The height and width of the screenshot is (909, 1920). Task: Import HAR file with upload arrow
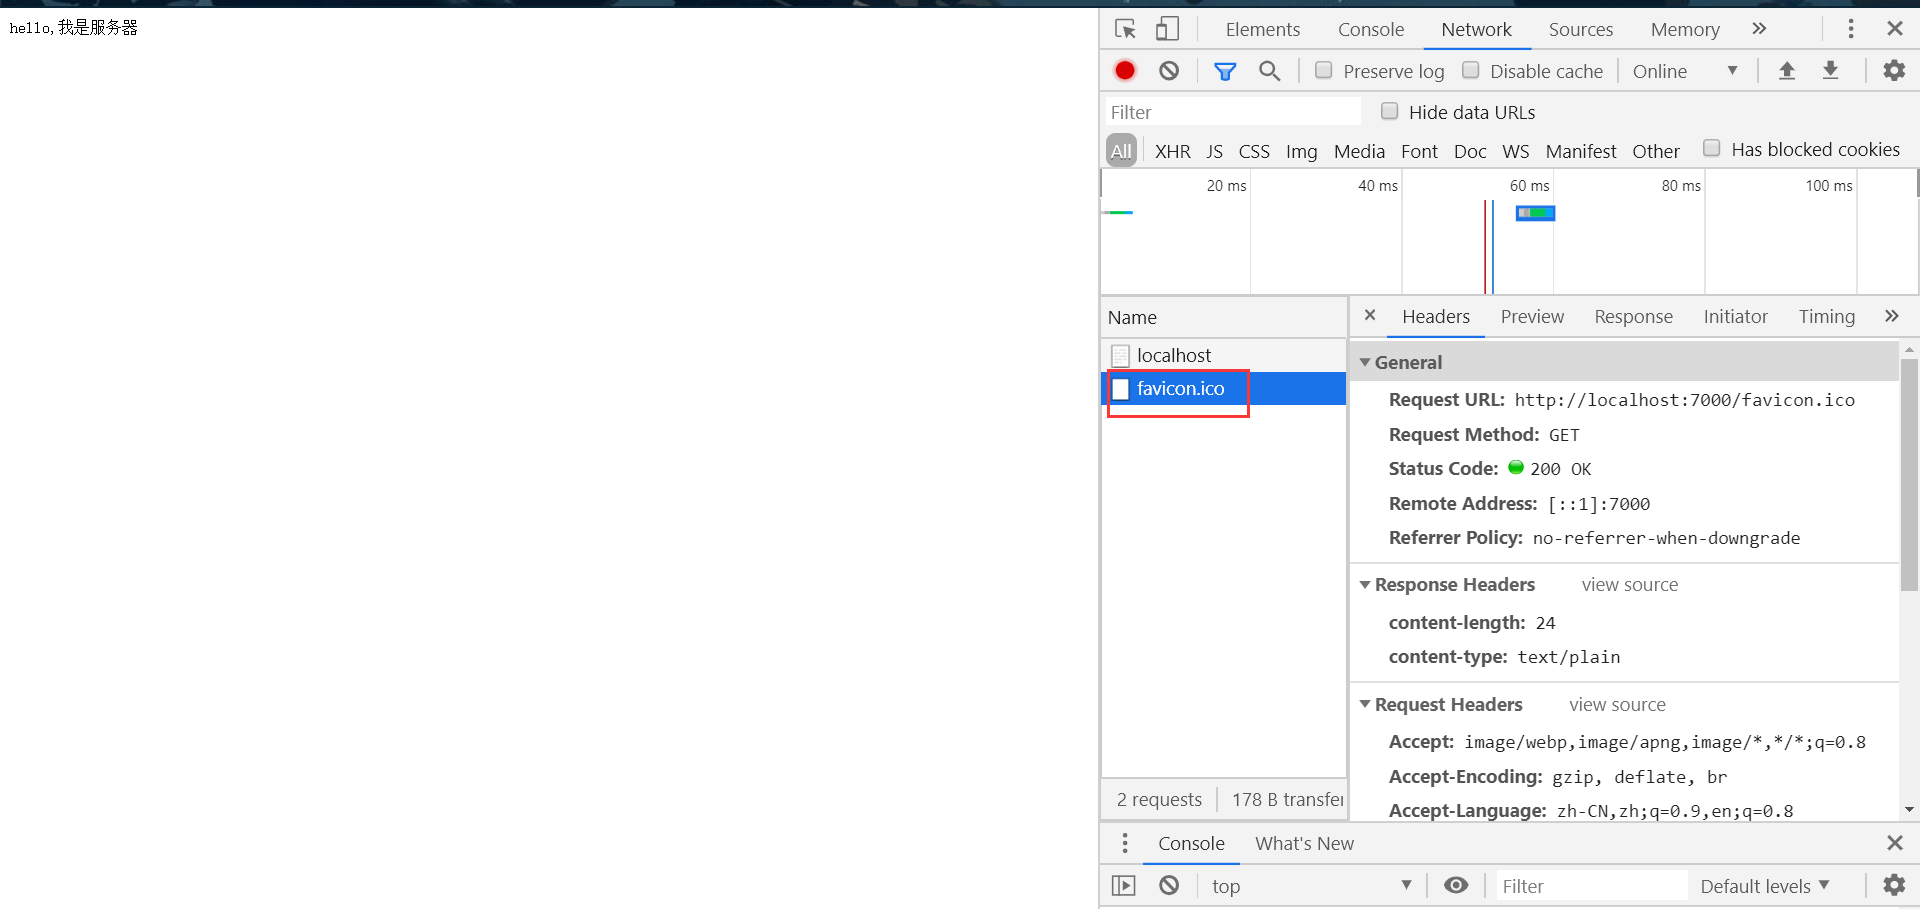point(1787,70)
